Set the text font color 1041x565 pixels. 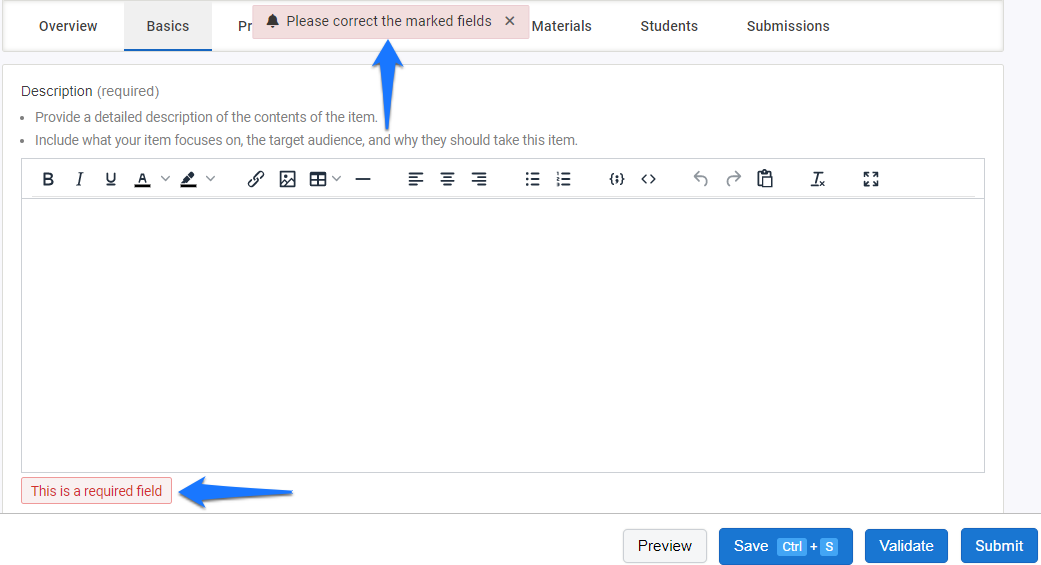tap(142, 179)
